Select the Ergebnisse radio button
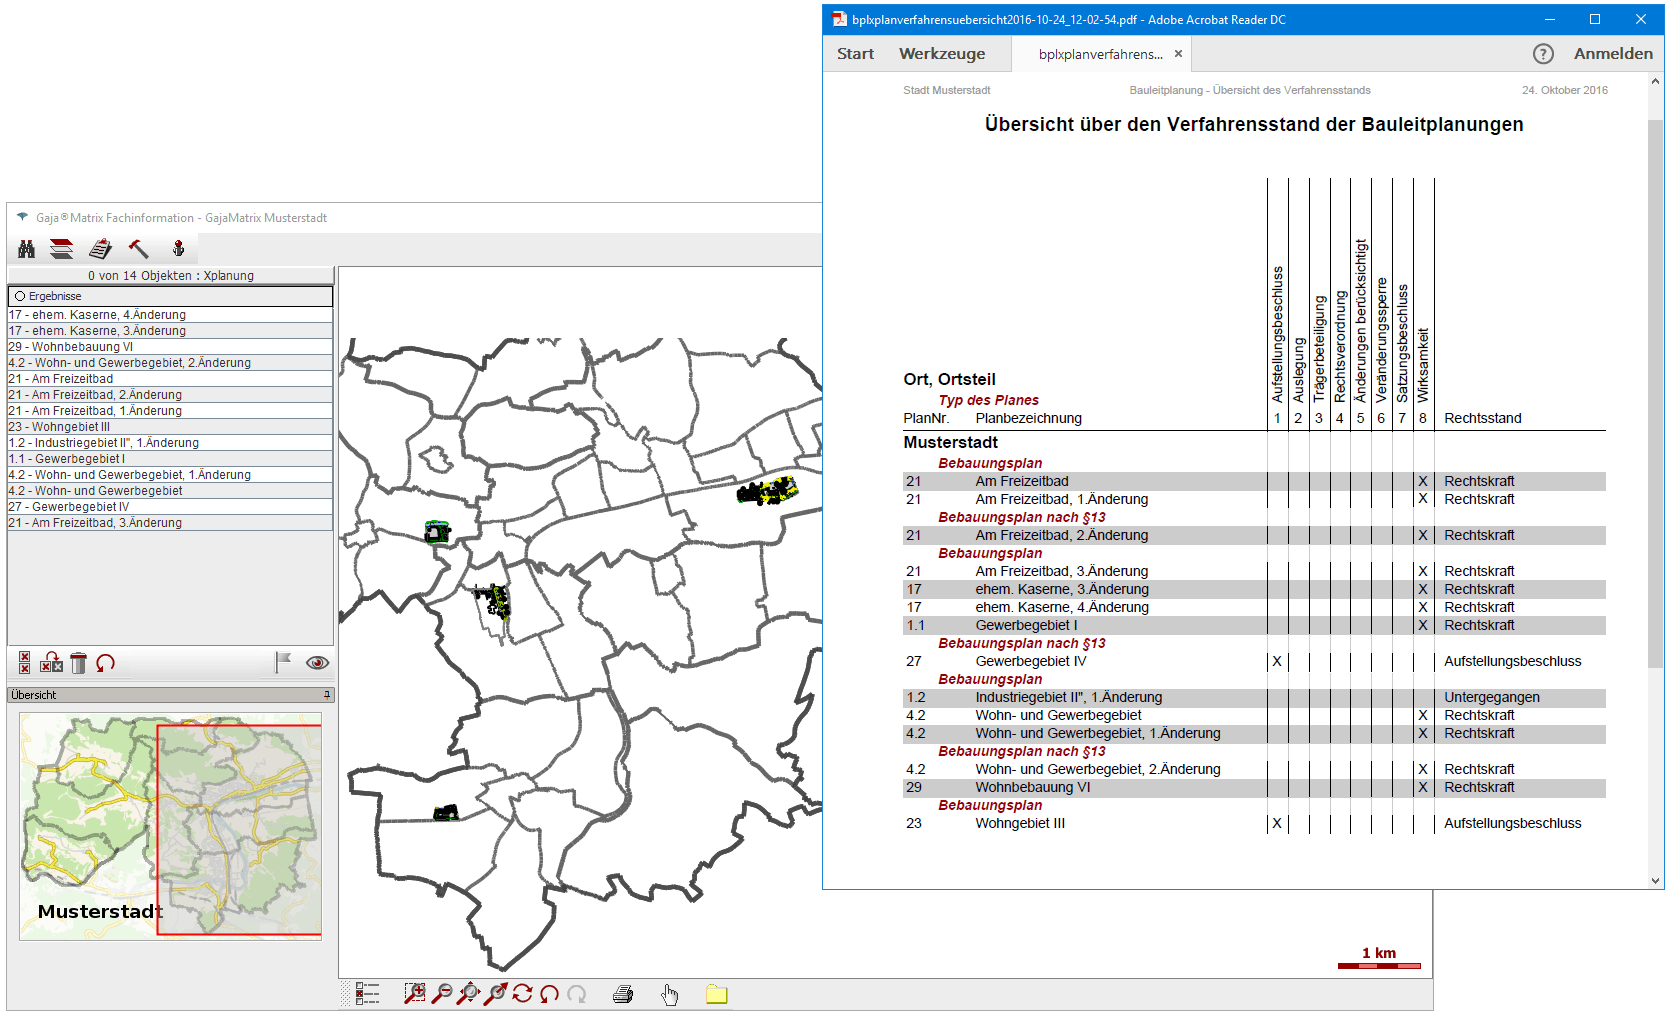The width and height of the screenshot is (1667, 1016). point(20,297)
